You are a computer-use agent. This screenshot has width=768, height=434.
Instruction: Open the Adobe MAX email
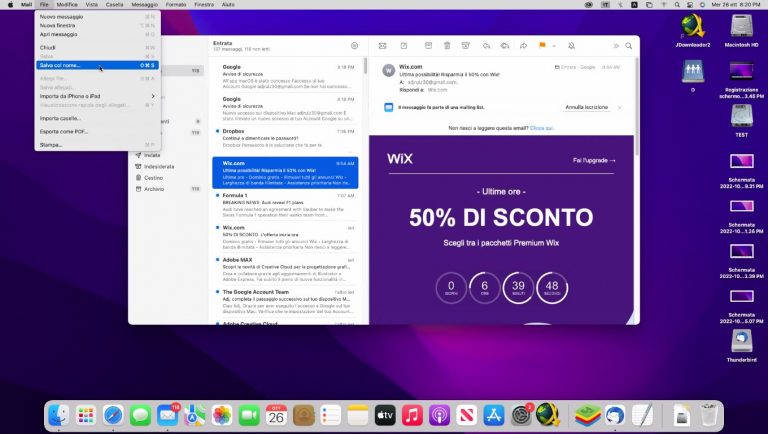click(x=286, y=269)
